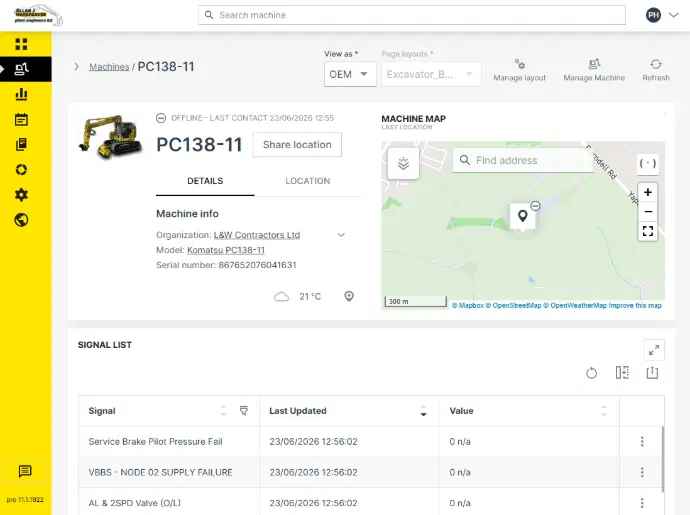Open the bar chart reports icon in sidebar
The width and height of the screenshot is (690, 515).
click(x=21, y=94)
